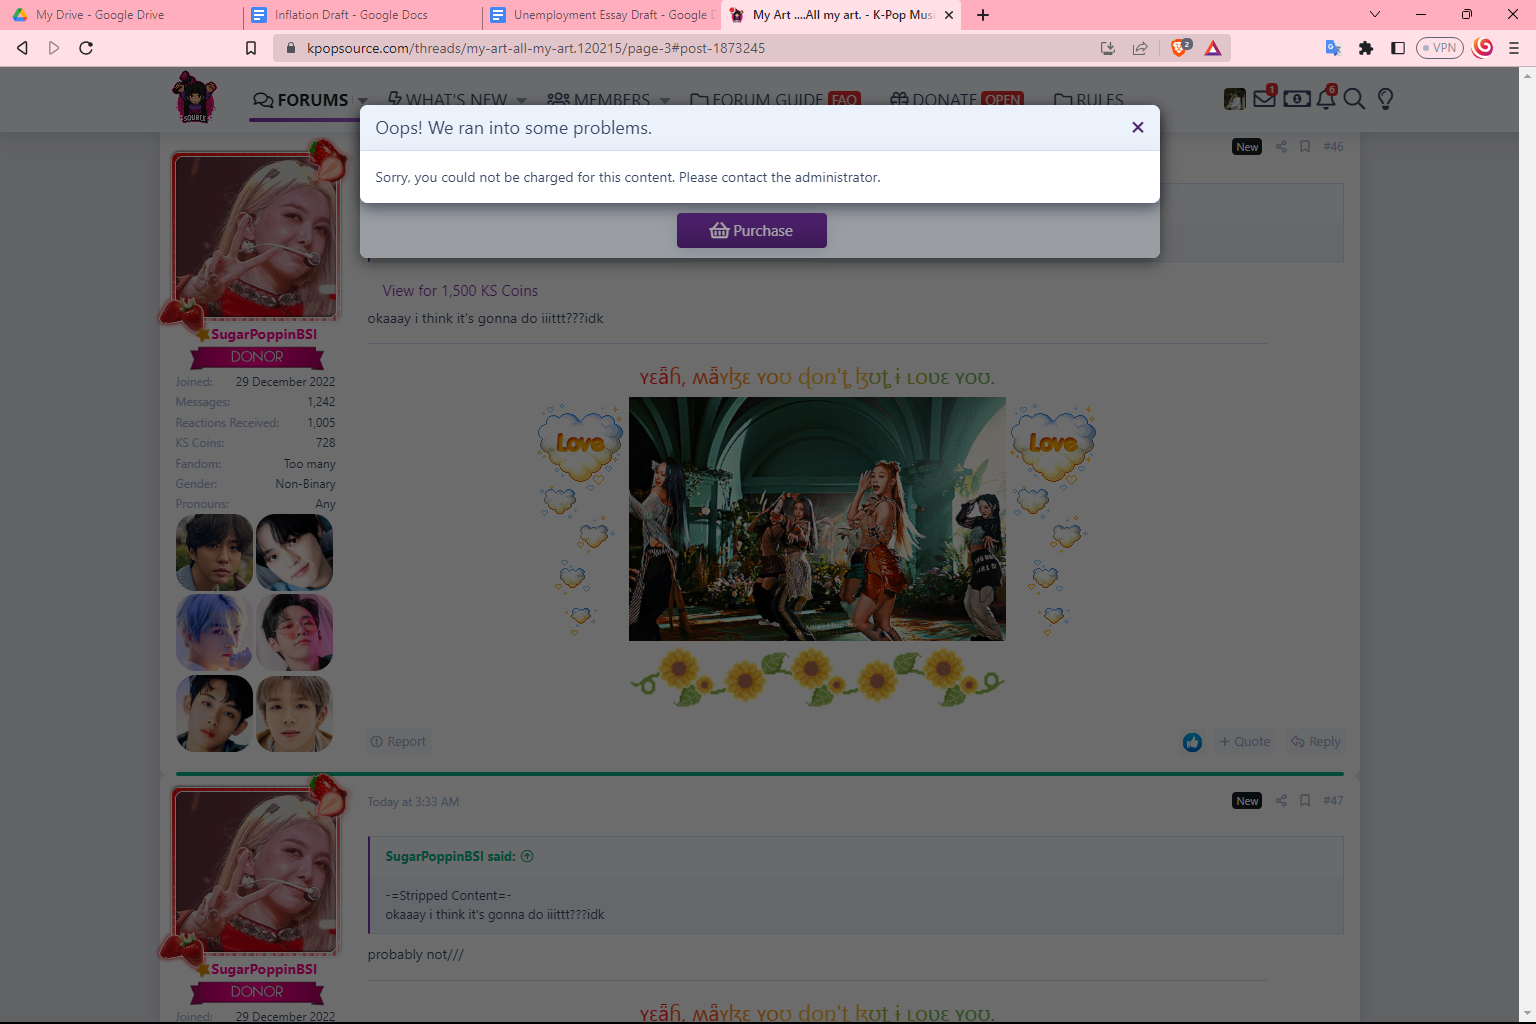Open quoted post arrow beside 'SugarPoppinBSI said'
Viewport: 1536px width, 1024px height.
tap(527, 856)
